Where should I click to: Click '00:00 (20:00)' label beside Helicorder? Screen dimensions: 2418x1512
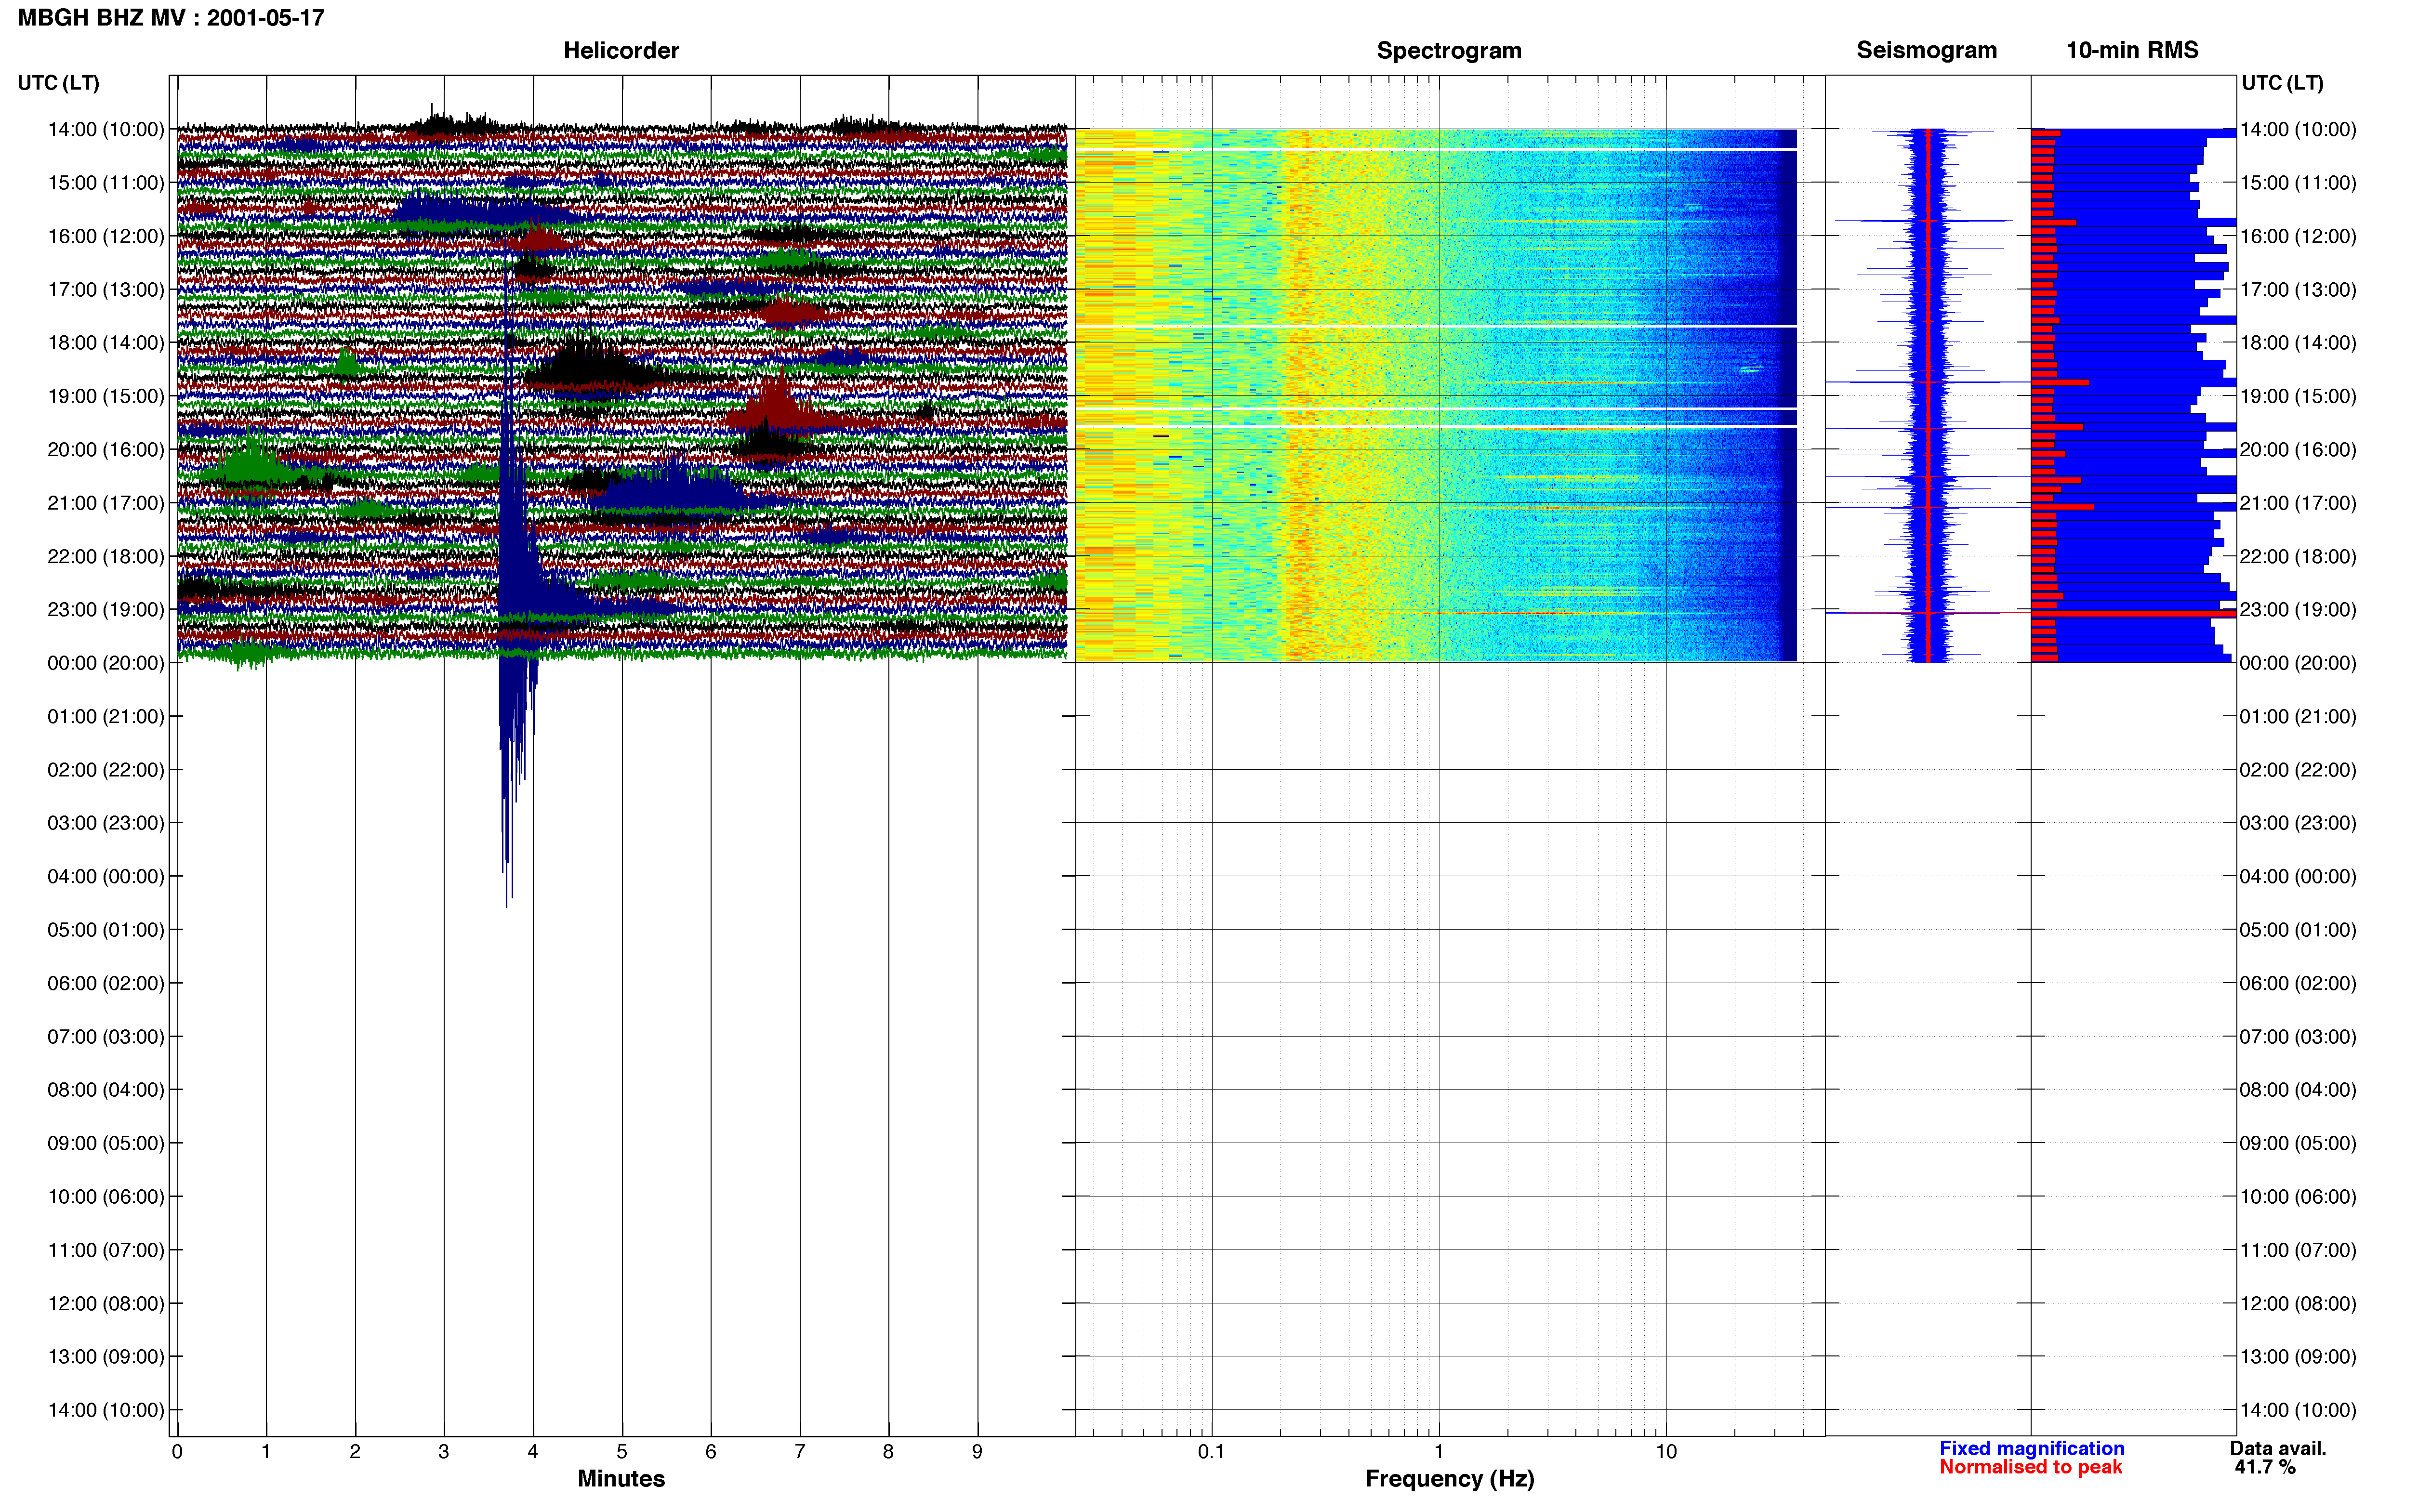point(106,663)
